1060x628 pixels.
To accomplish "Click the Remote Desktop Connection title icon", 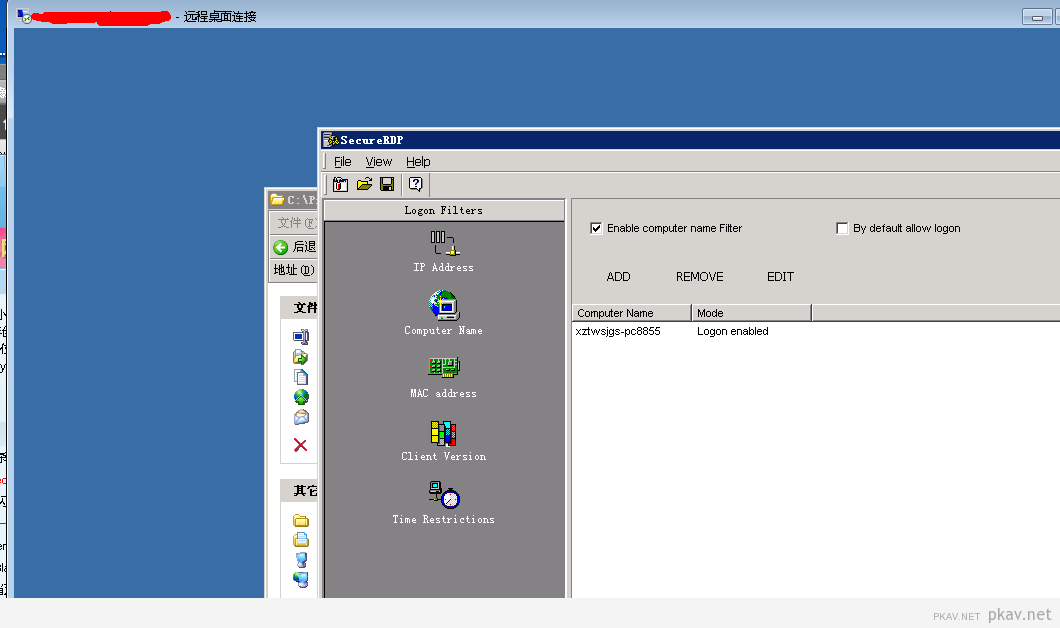I will 24,16.
